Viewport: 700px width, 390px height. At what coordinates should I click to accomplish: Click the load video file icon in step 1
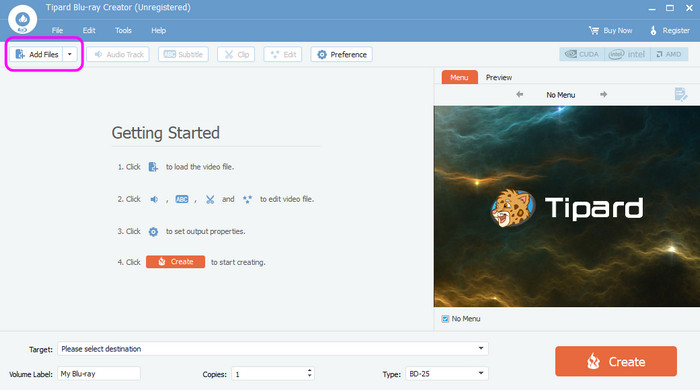click(153, 167)
